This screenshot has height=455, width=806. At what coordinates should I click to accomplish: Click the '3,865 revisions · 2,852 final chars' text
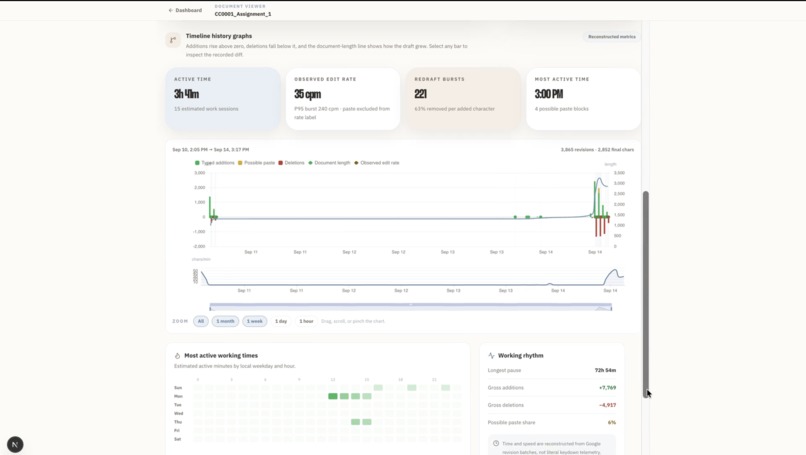597,150
